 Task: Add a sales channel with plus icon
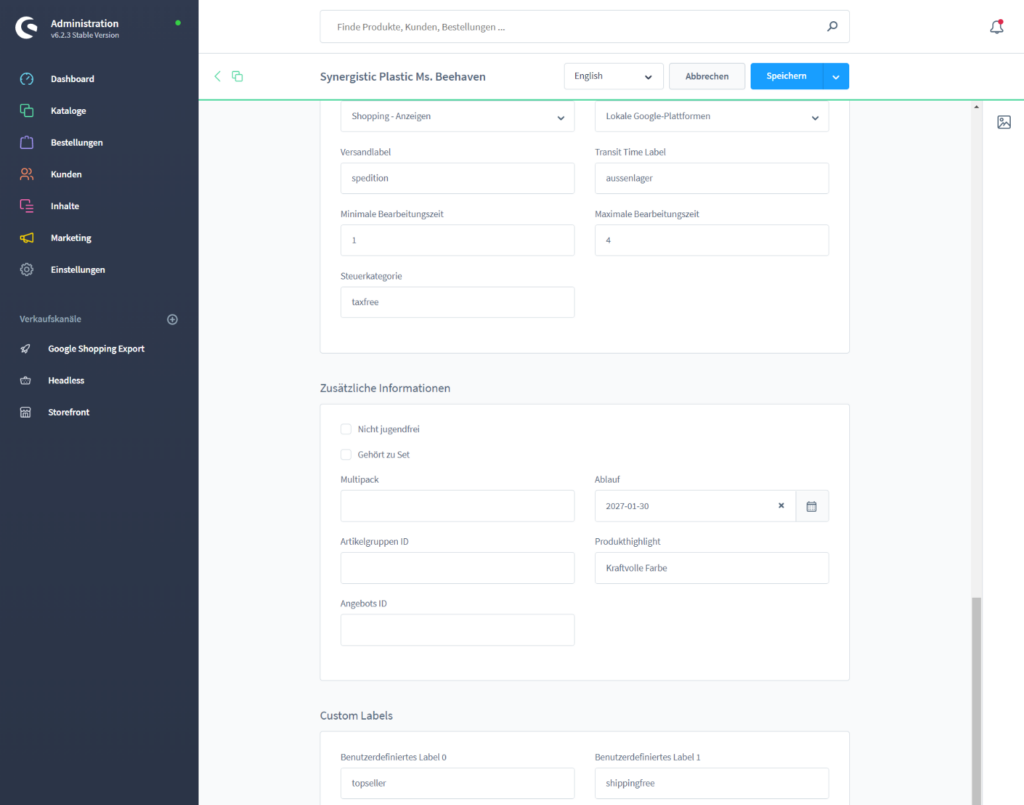pyautogui.click(x=172, y=319)
